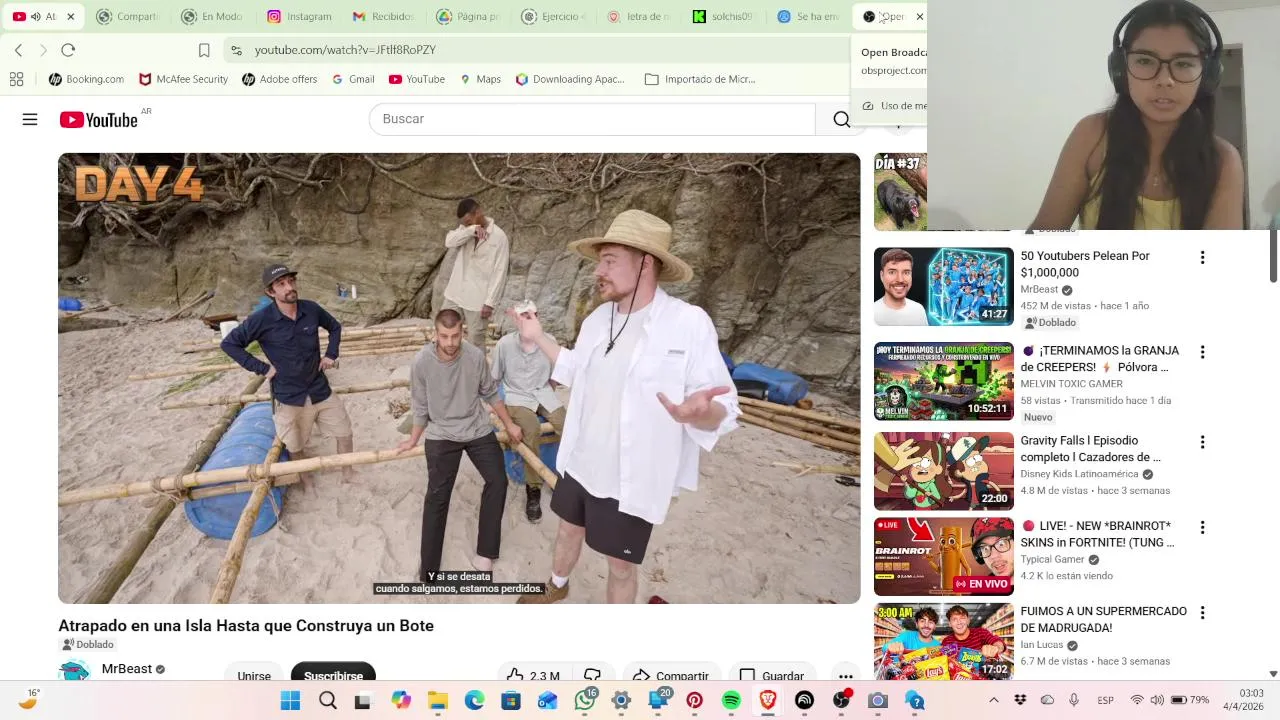The height and width of the screenshot is (720, 1280).
Task: Open the McAfee Security bookmark
Action: point(183,79)
